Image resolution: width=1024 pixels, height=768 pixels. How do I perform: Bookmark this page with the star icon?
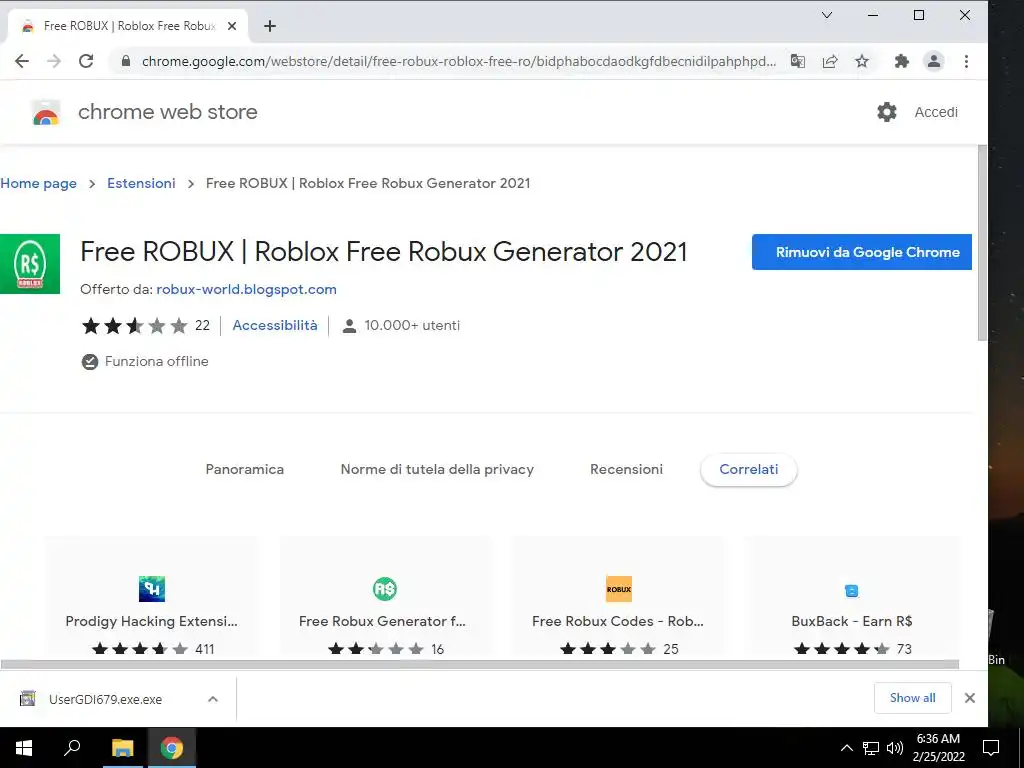862,61
